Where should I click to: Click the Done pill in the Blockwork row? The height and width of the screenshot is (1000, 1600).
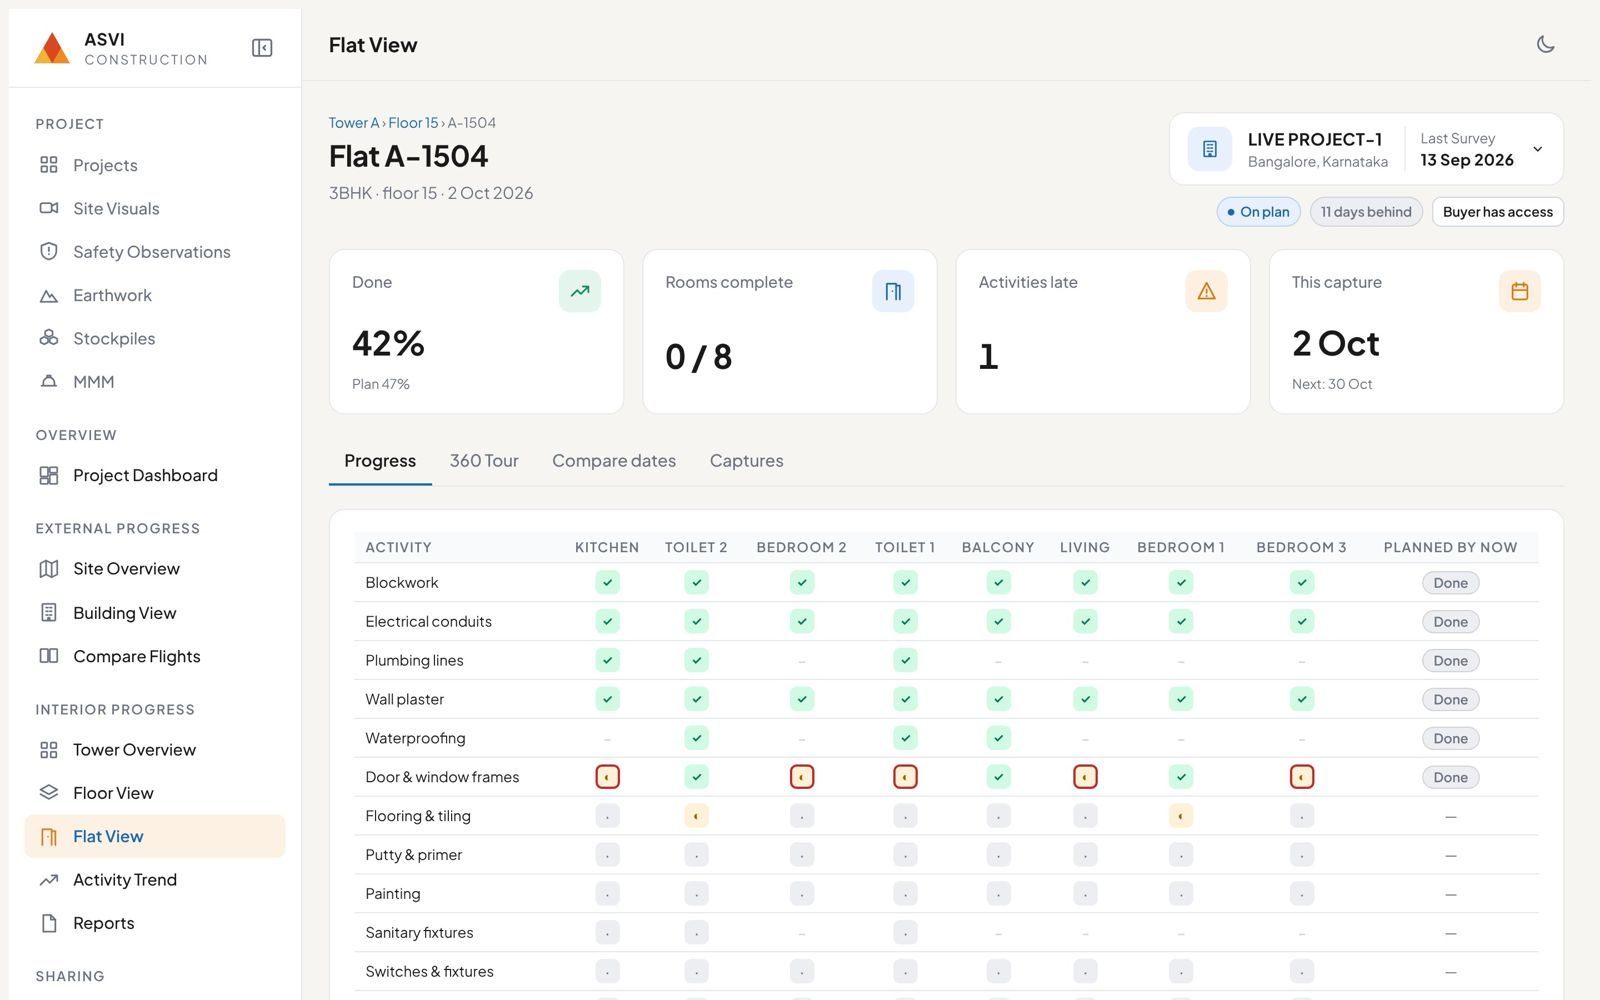[1450, 583]
